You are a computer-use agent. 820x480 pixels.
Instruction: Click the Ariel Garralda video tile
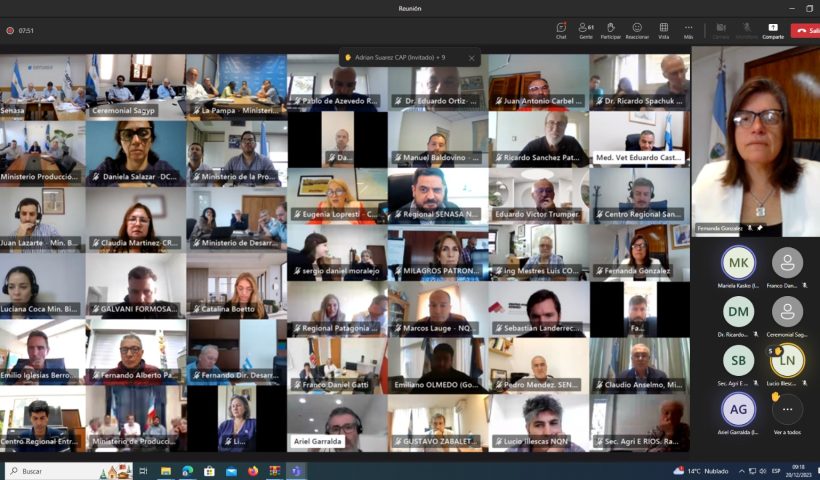click(337, 422)
